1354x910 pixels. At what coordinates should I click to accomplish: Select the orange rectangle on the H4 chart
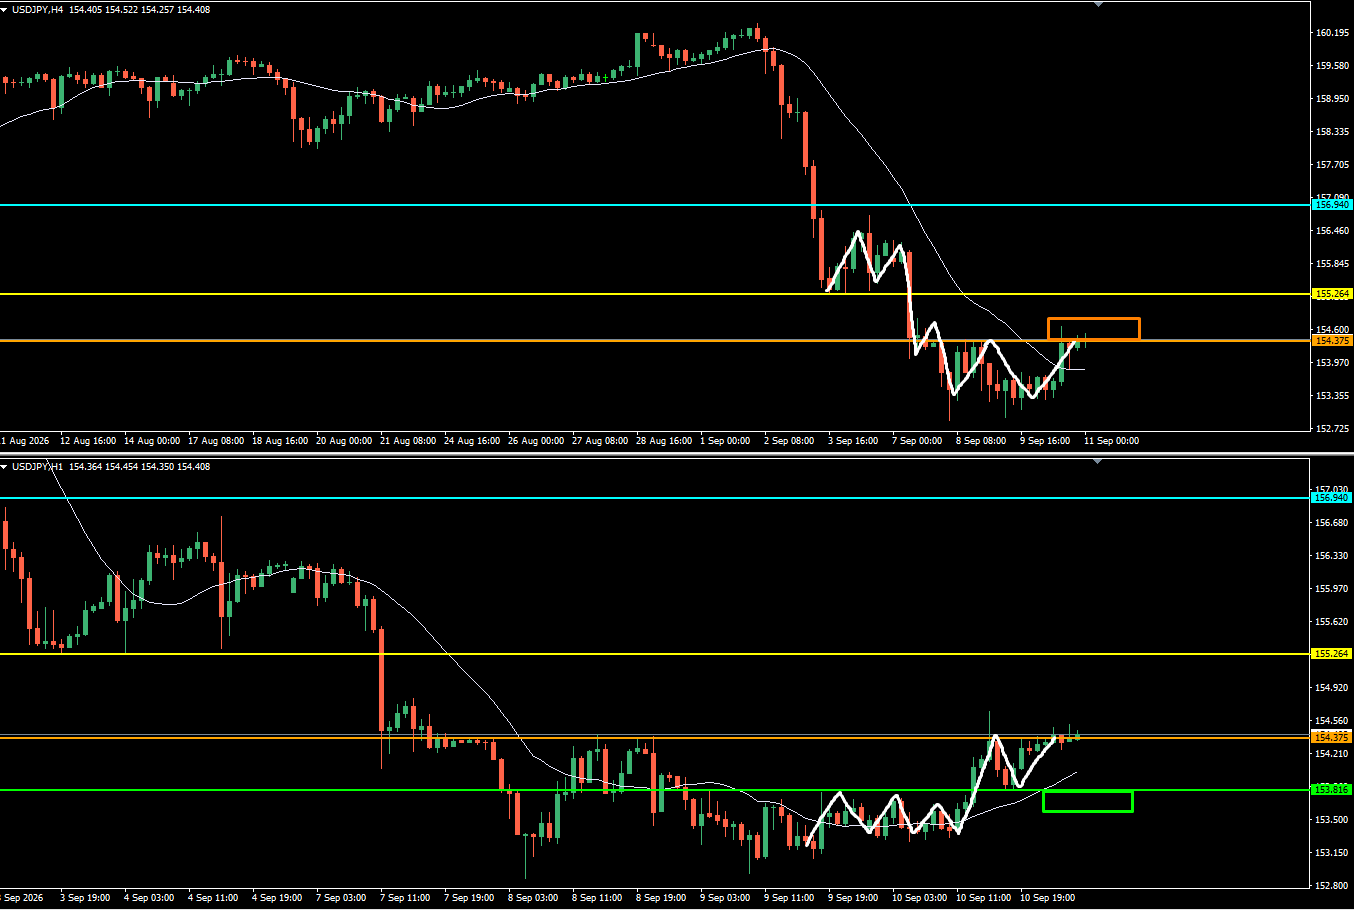point(1094,329)
